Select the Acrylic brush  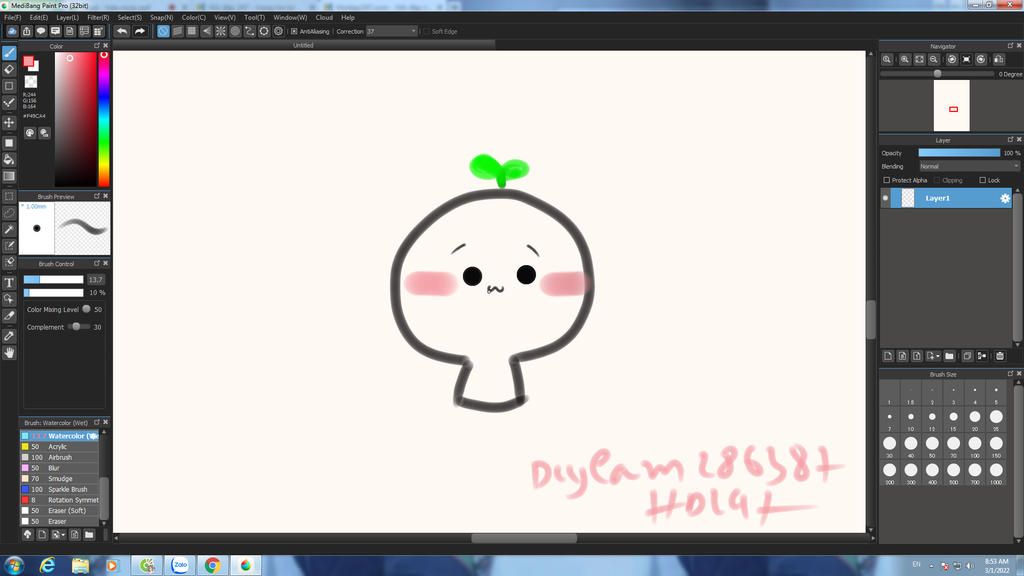click(x=59, y=447)
